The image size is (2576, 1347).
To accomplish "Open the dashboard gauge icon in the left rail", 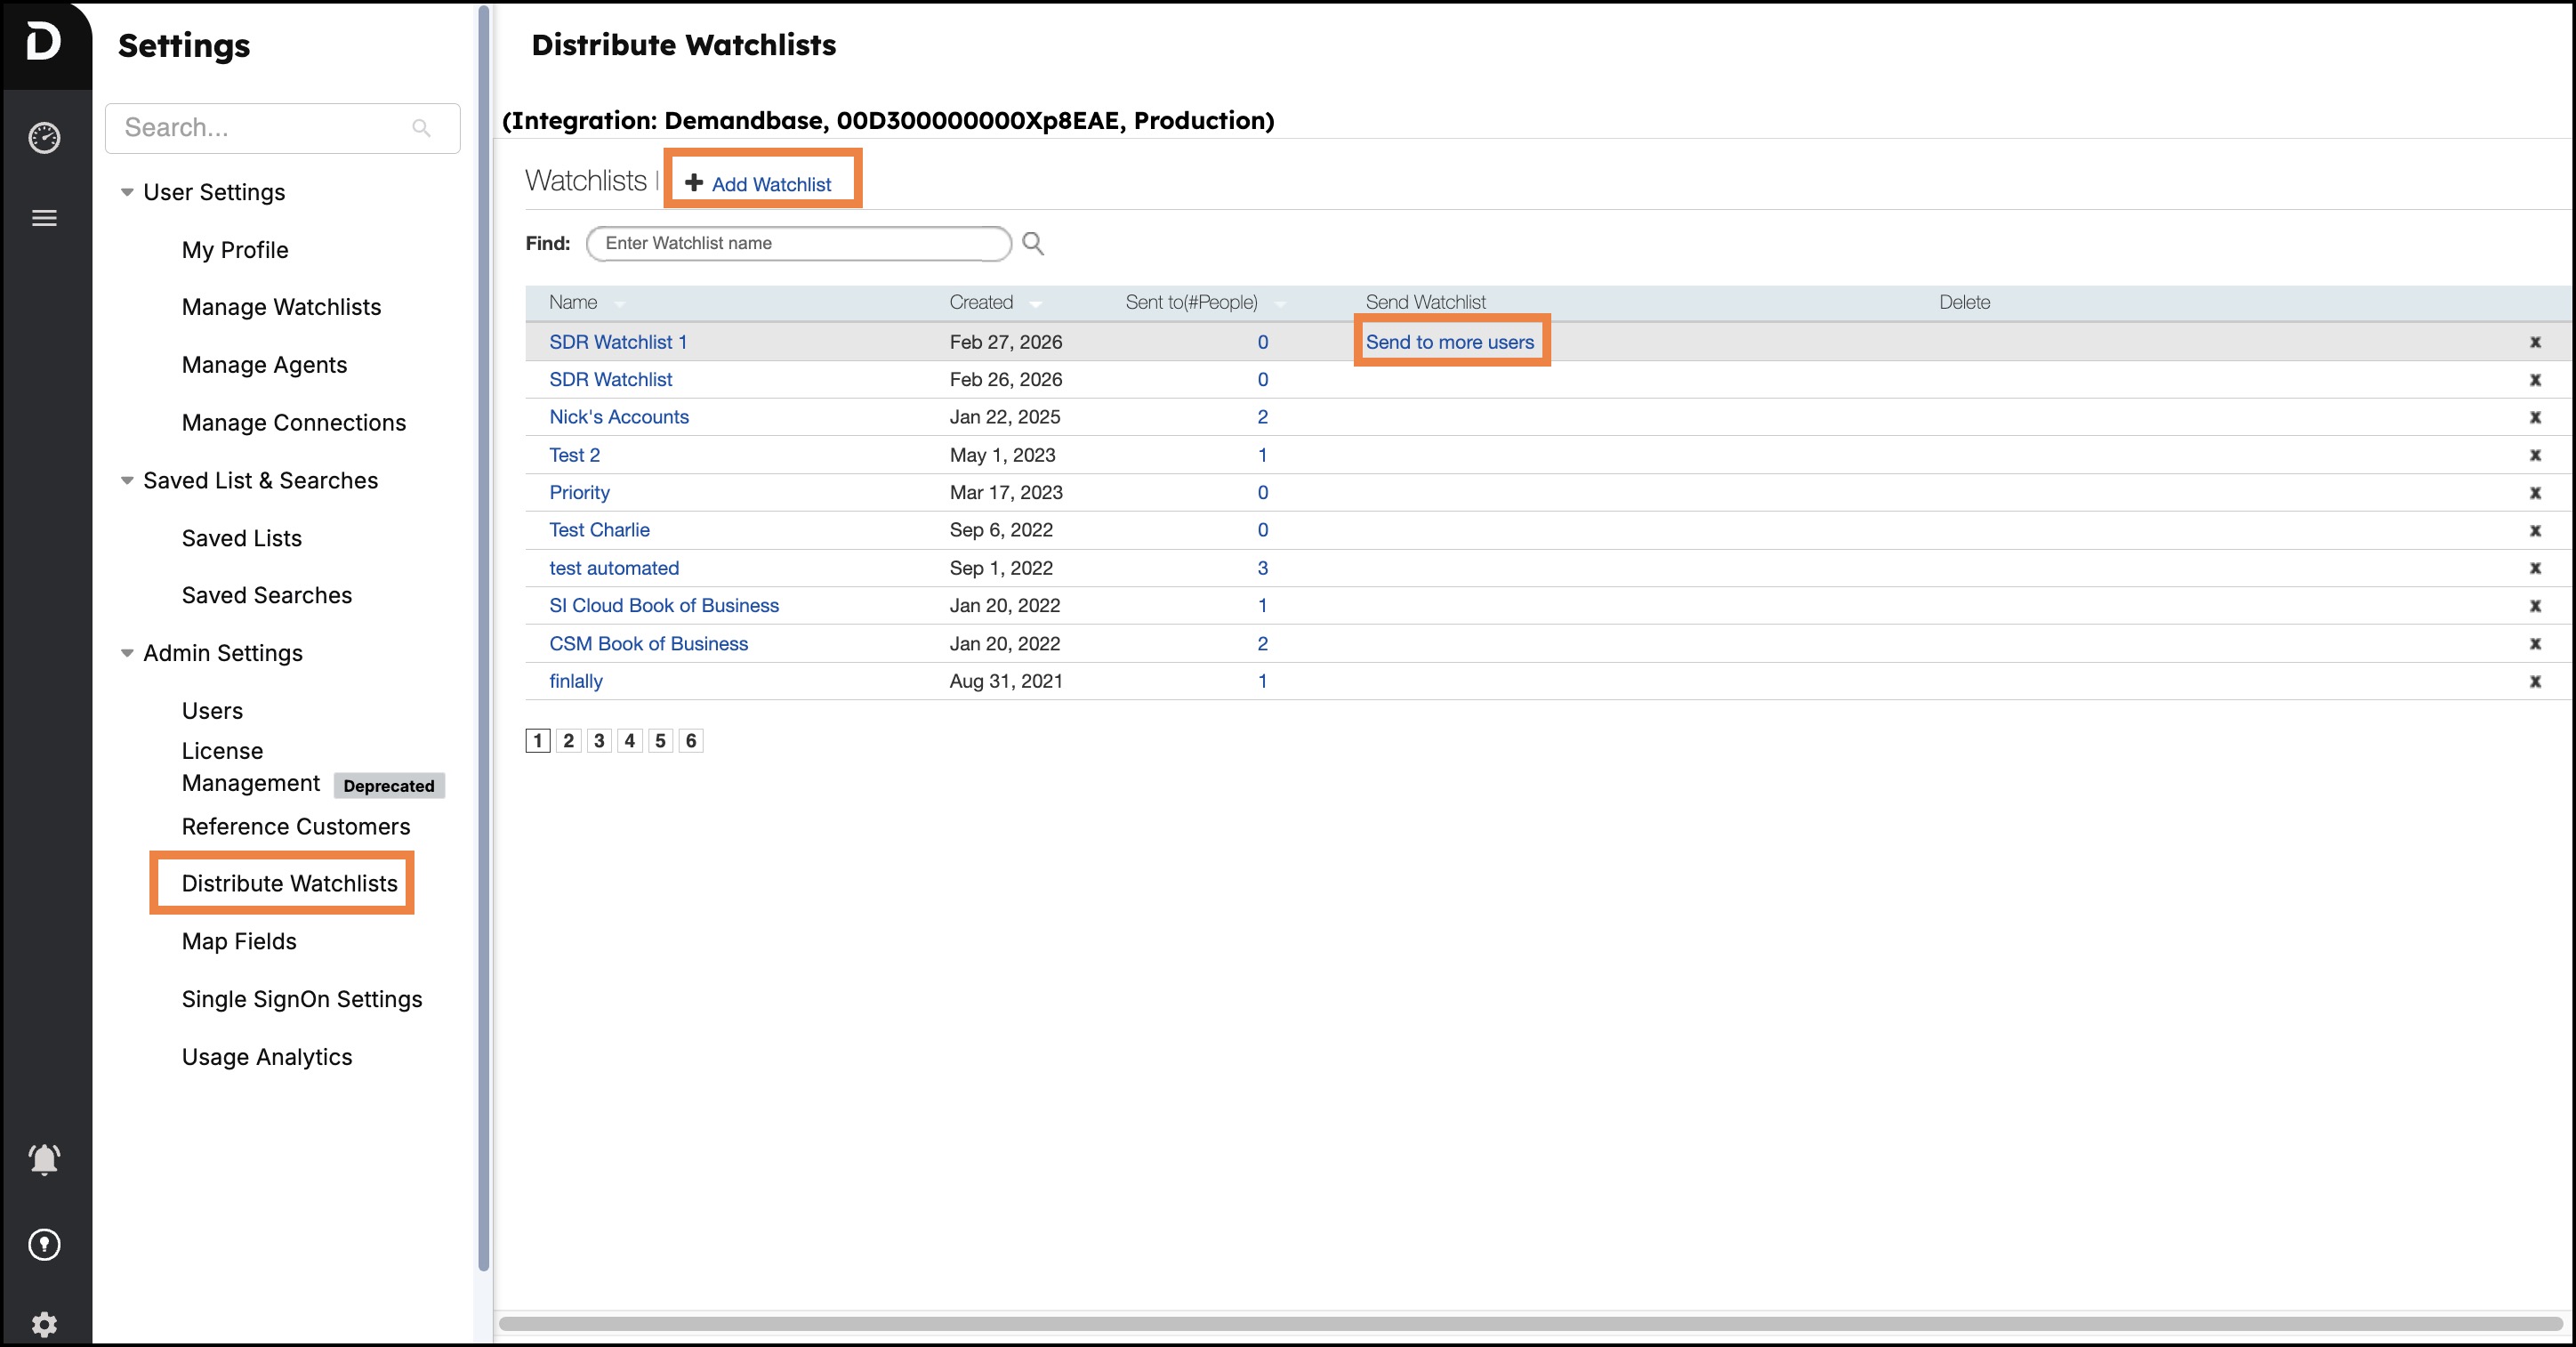I will pos(44,138).
